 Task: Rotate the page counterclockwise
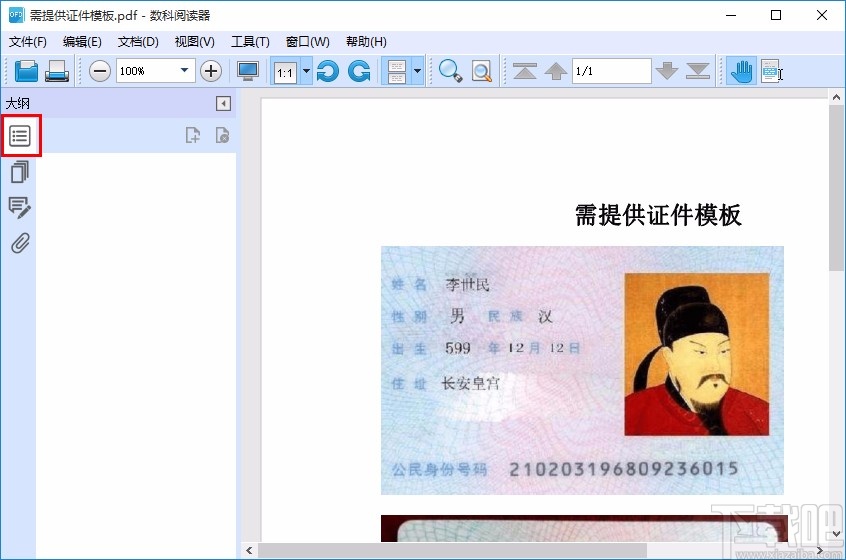[x=328, y=71]
